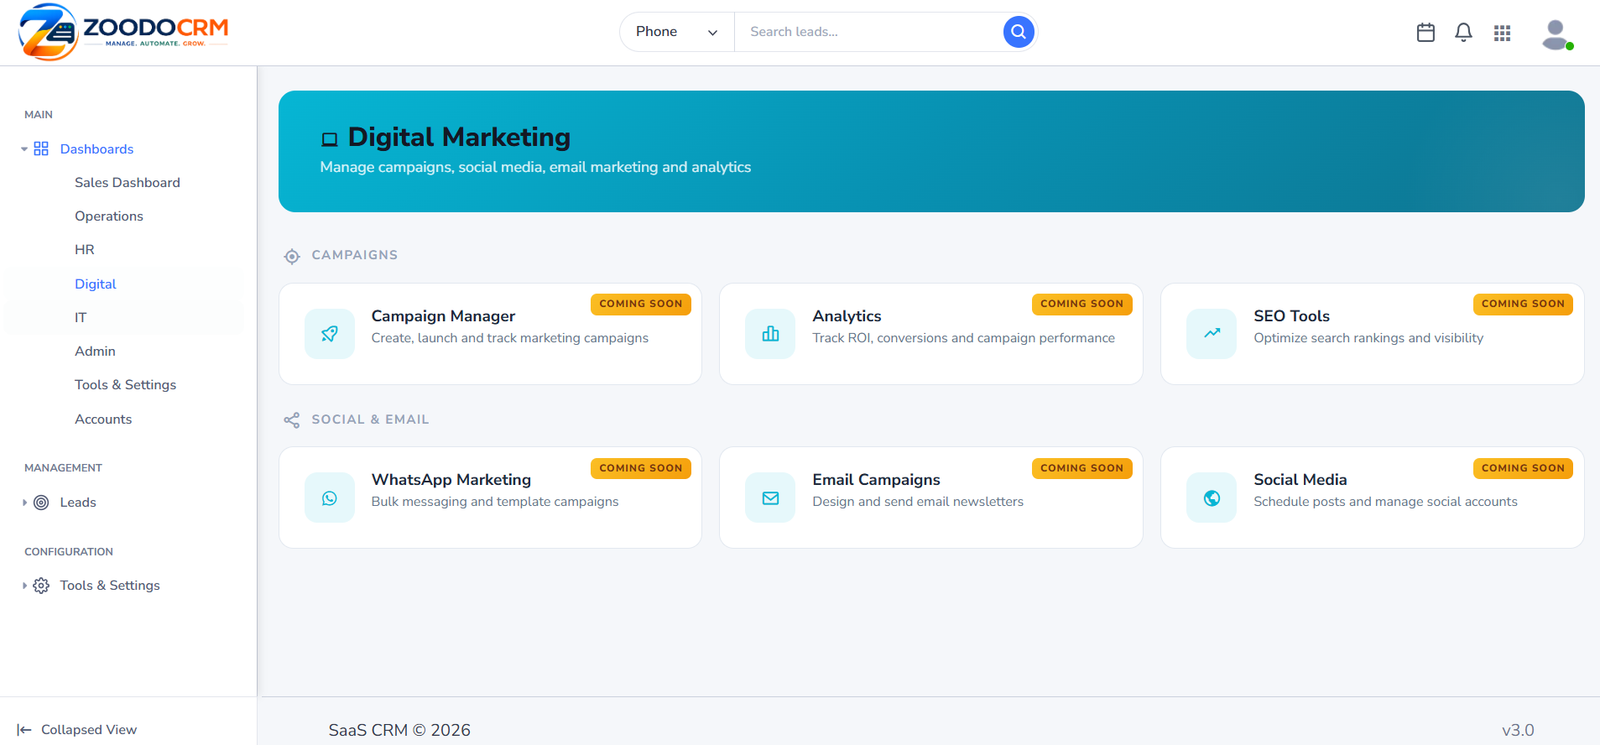The image size is (1600, 745).
Task: Click 'SaaS CRM © 2026' footer text
Action: click(399, 731)
